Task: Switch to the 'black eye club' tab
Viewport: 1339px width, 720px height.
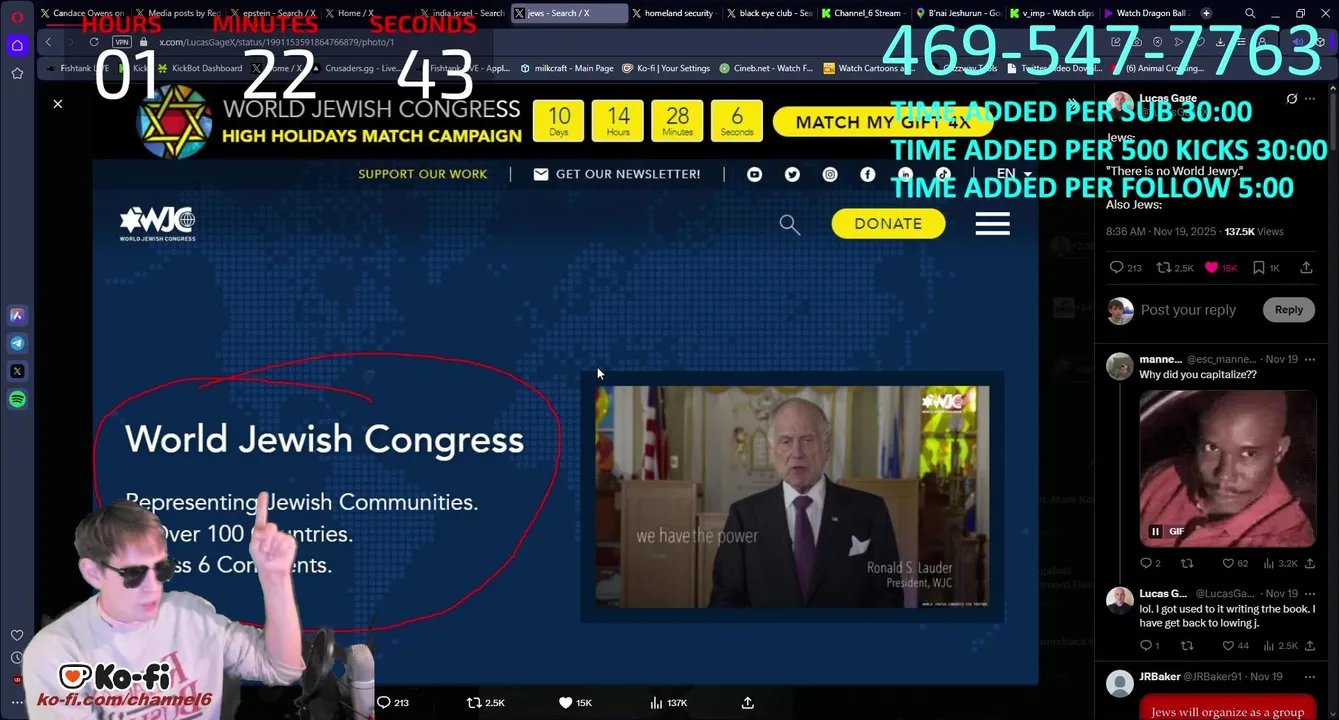Action: pos(768,13)
